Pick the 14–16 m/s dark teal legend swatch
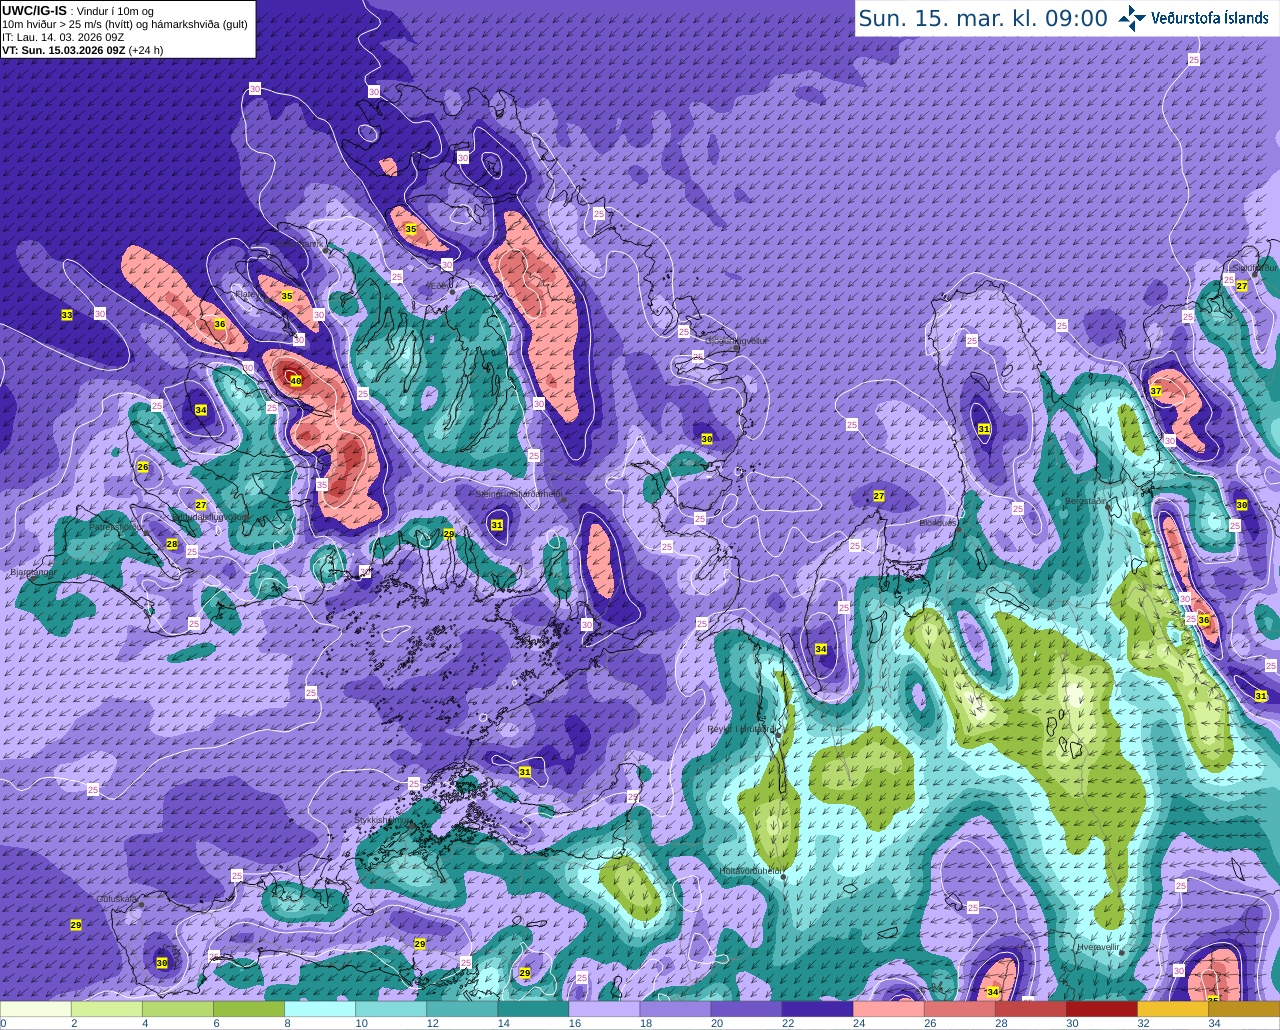The width and height of the screenshot is (1280, 1030). click(533, 1009)
